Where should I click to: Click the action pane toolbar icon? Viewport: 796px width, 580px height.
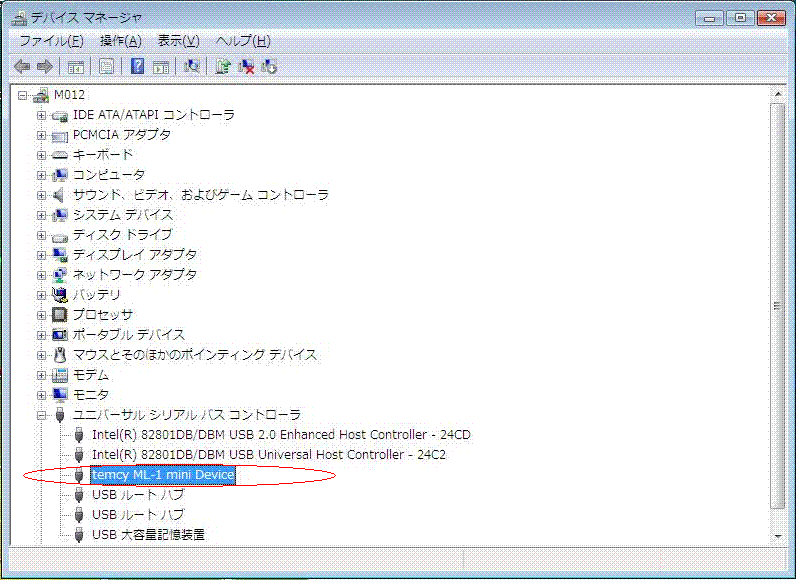coord(161,66)
